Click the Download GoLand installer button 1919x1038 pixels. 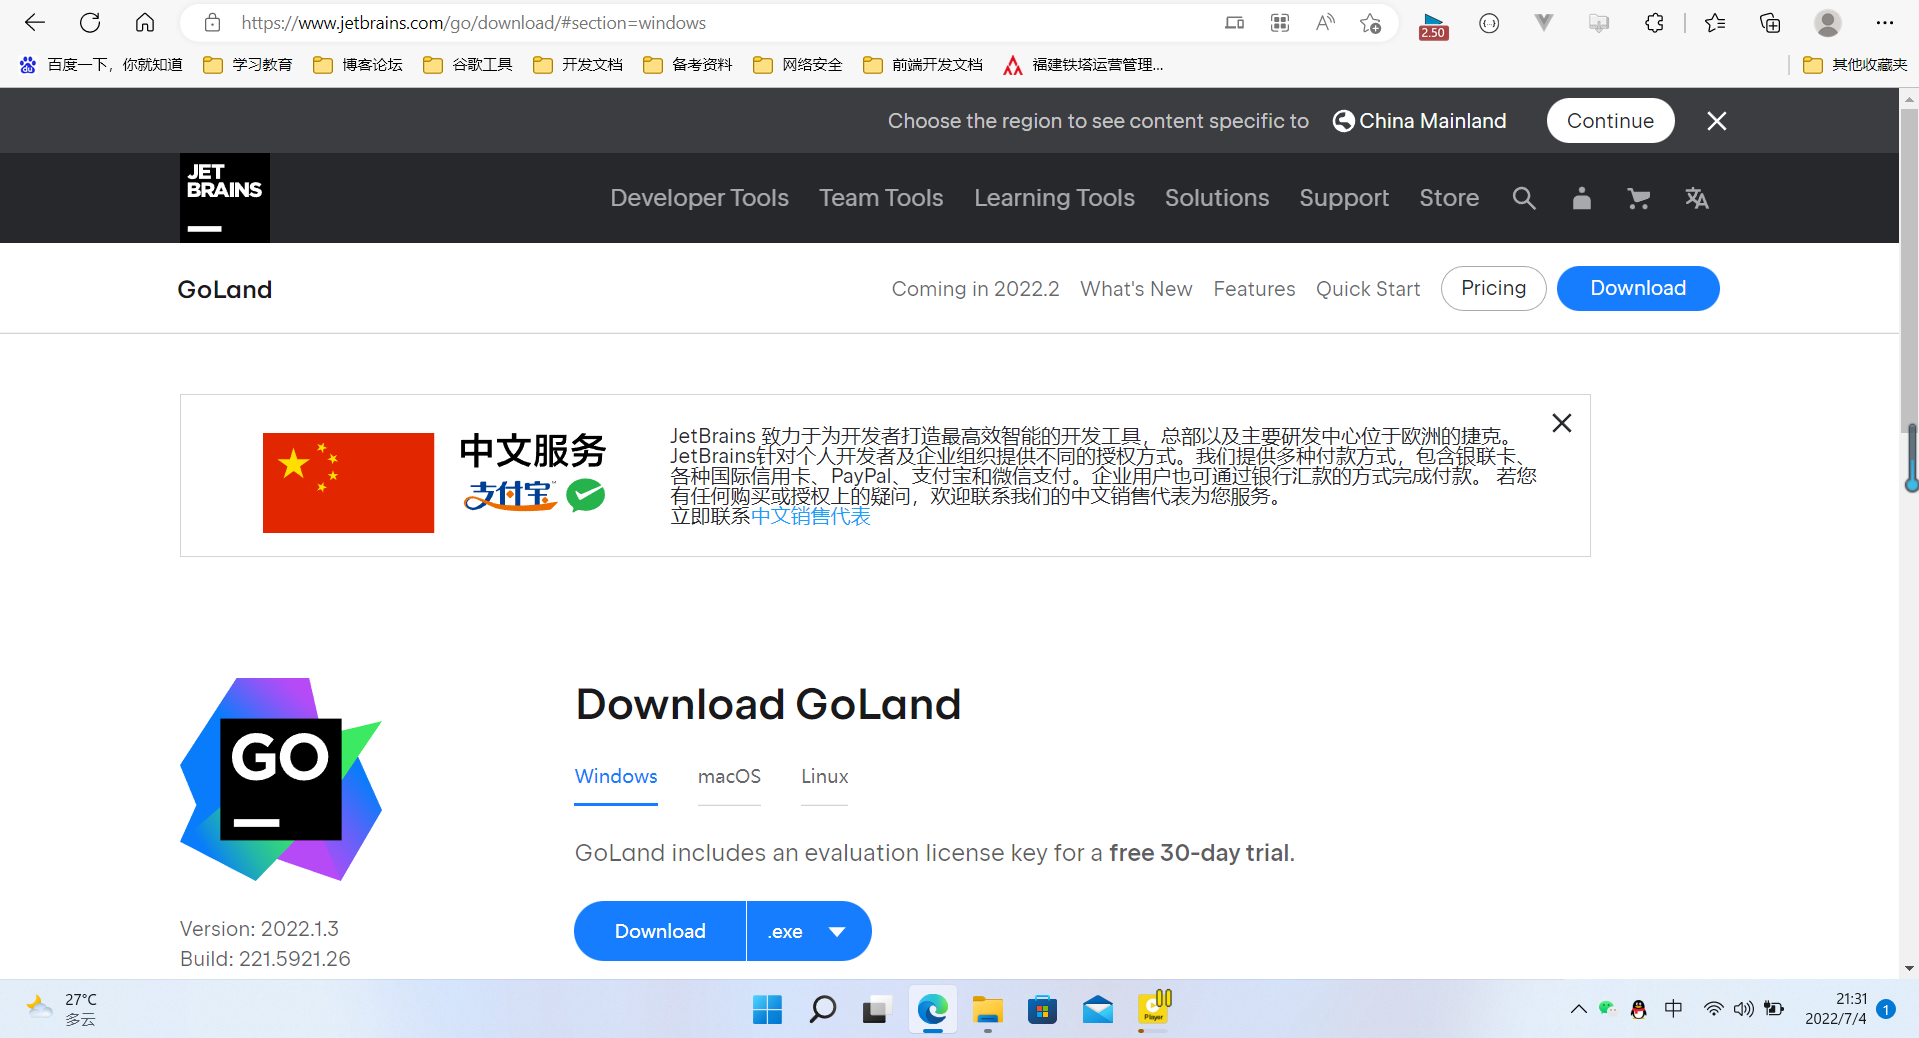click(x=660, y=931)
